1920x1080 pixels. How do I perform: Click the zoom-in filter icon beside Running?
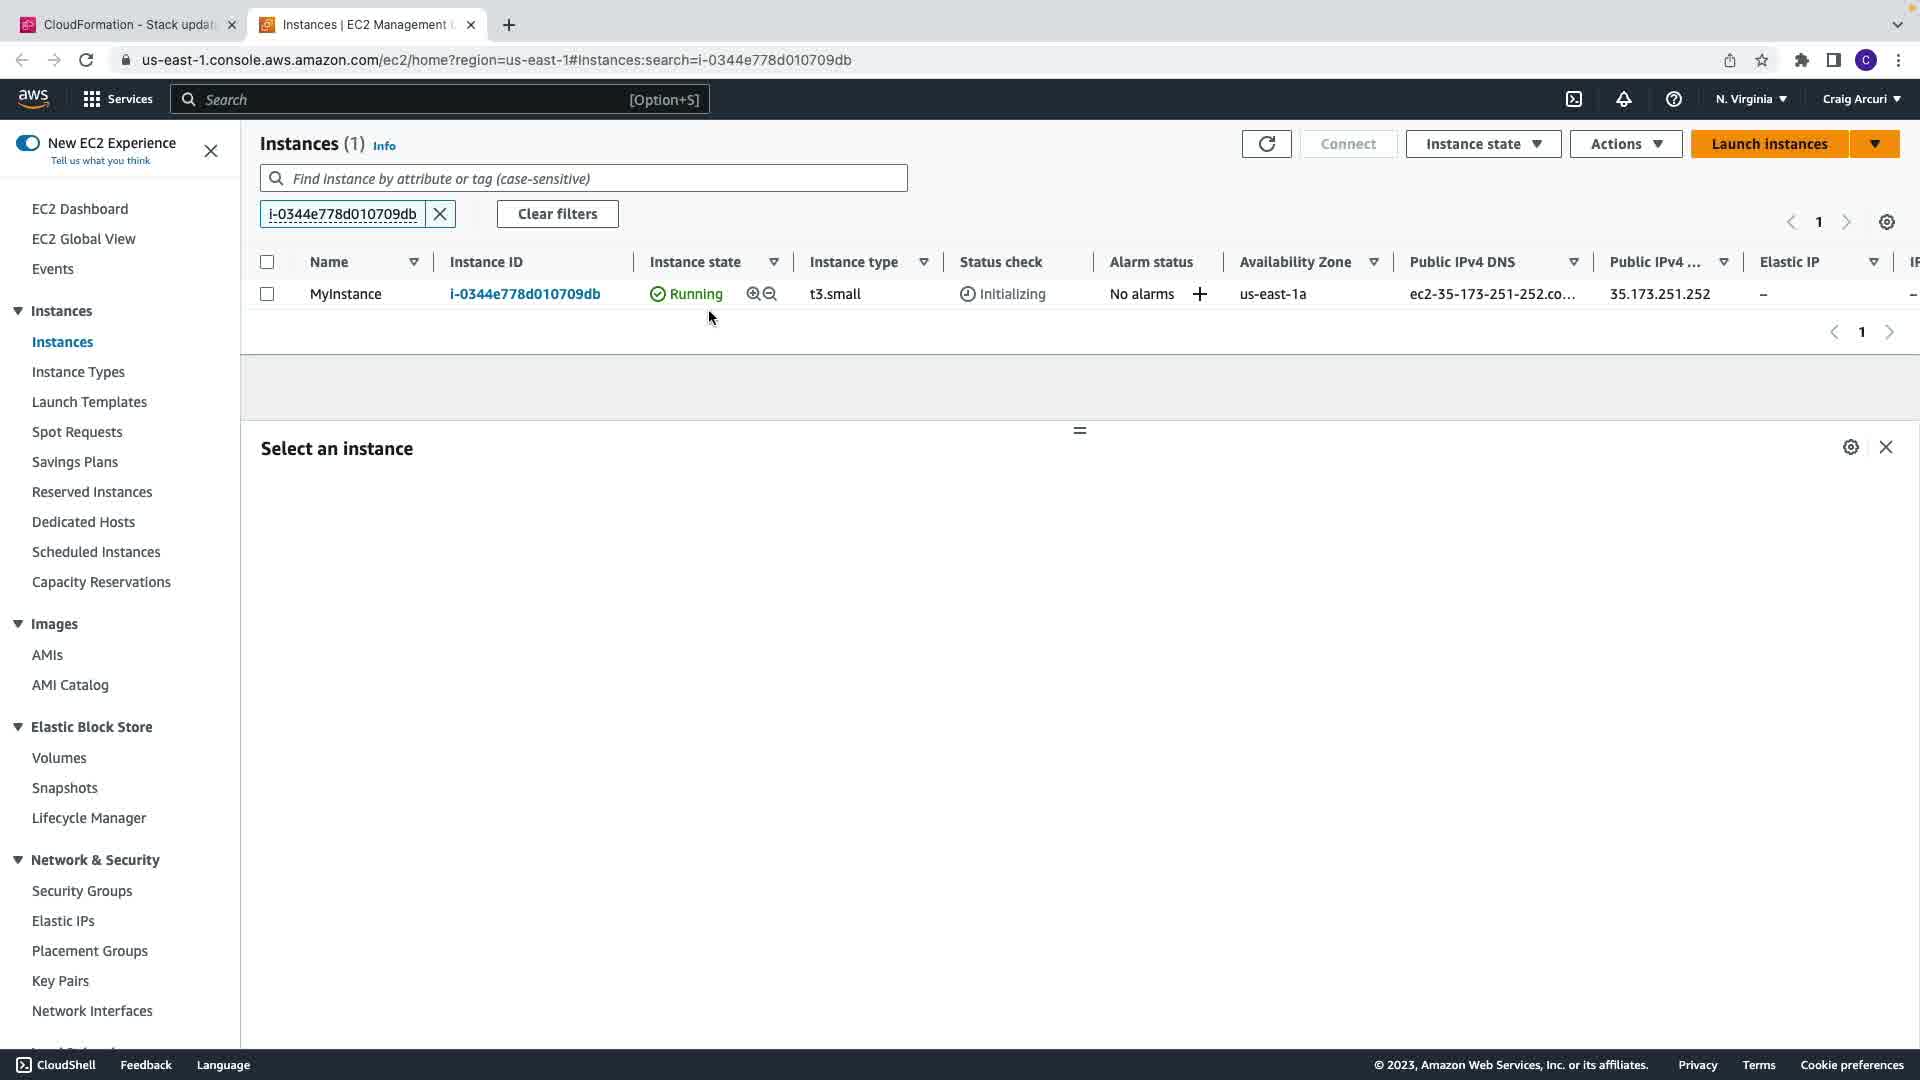753,294
